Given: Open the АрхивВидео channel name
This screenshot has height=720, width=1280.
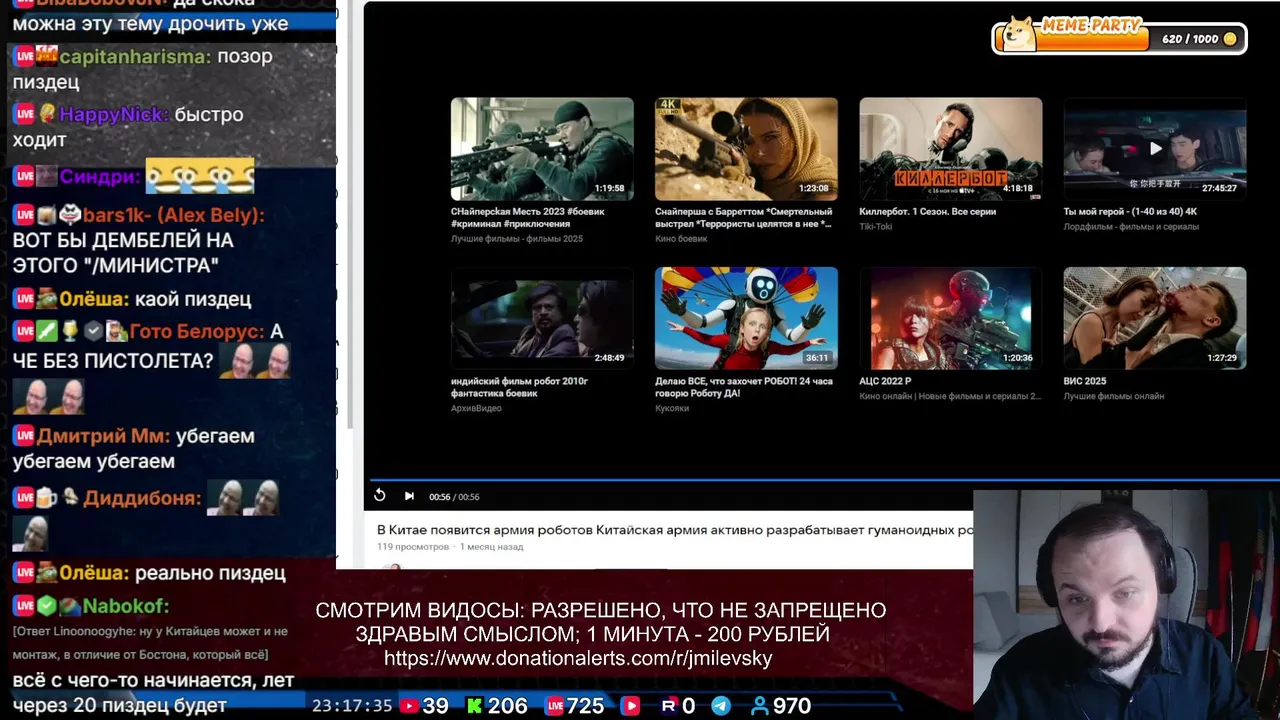Looking at the screenshot, I should pos(476,408).
